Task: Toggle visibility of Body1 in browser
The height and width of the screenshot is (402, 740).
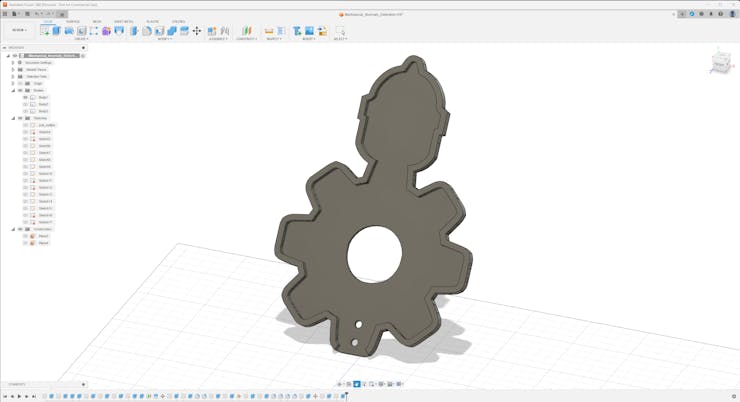Action: 26,97
